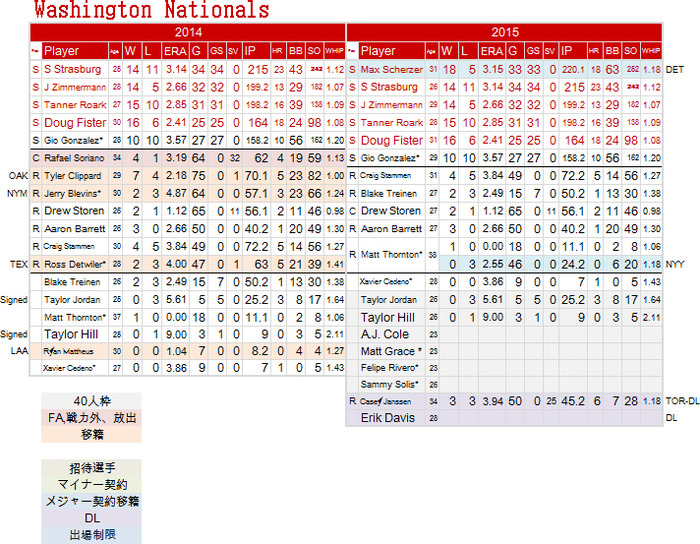This screenshot has height=544, width=700.
Task: Select the Sammy Solis row name
Action: click(x=390, y=385)
